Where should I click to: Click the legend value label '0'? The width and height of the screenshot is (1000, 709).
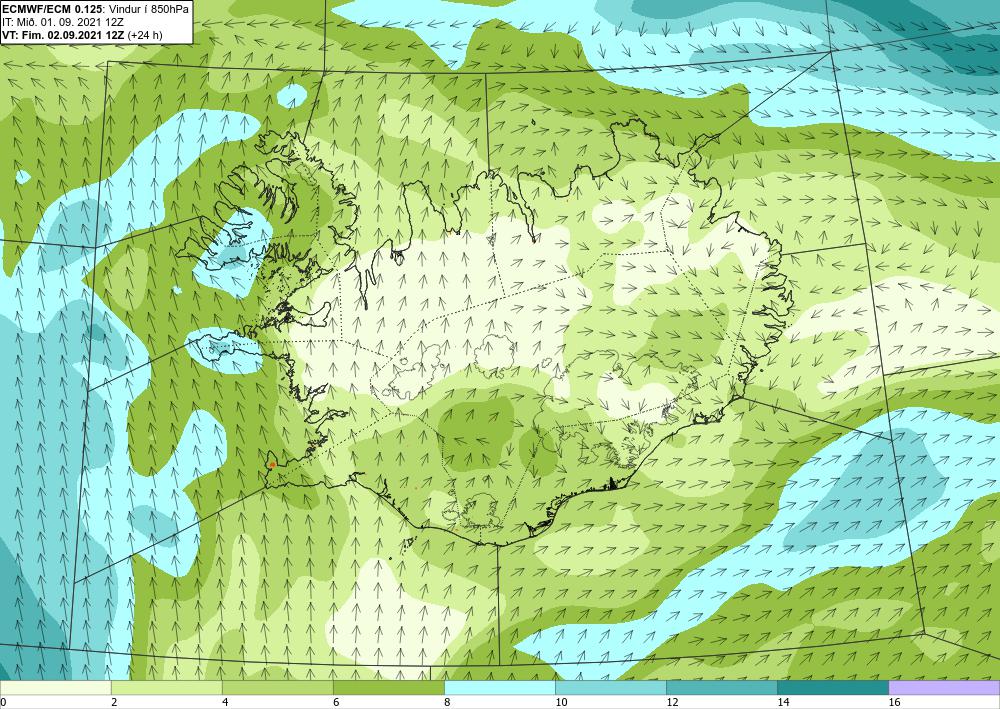point(3,703)
